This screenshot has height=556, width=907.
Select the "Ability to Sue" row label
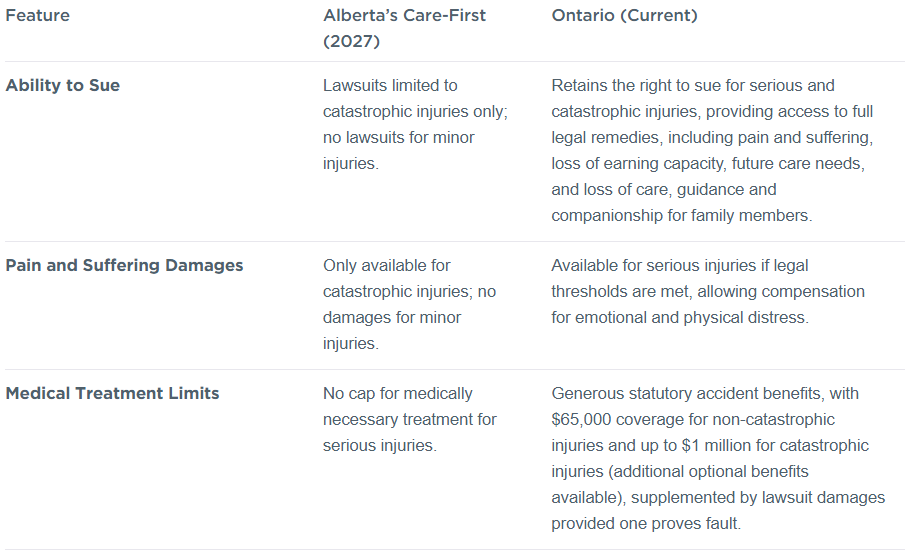[62, 86]
